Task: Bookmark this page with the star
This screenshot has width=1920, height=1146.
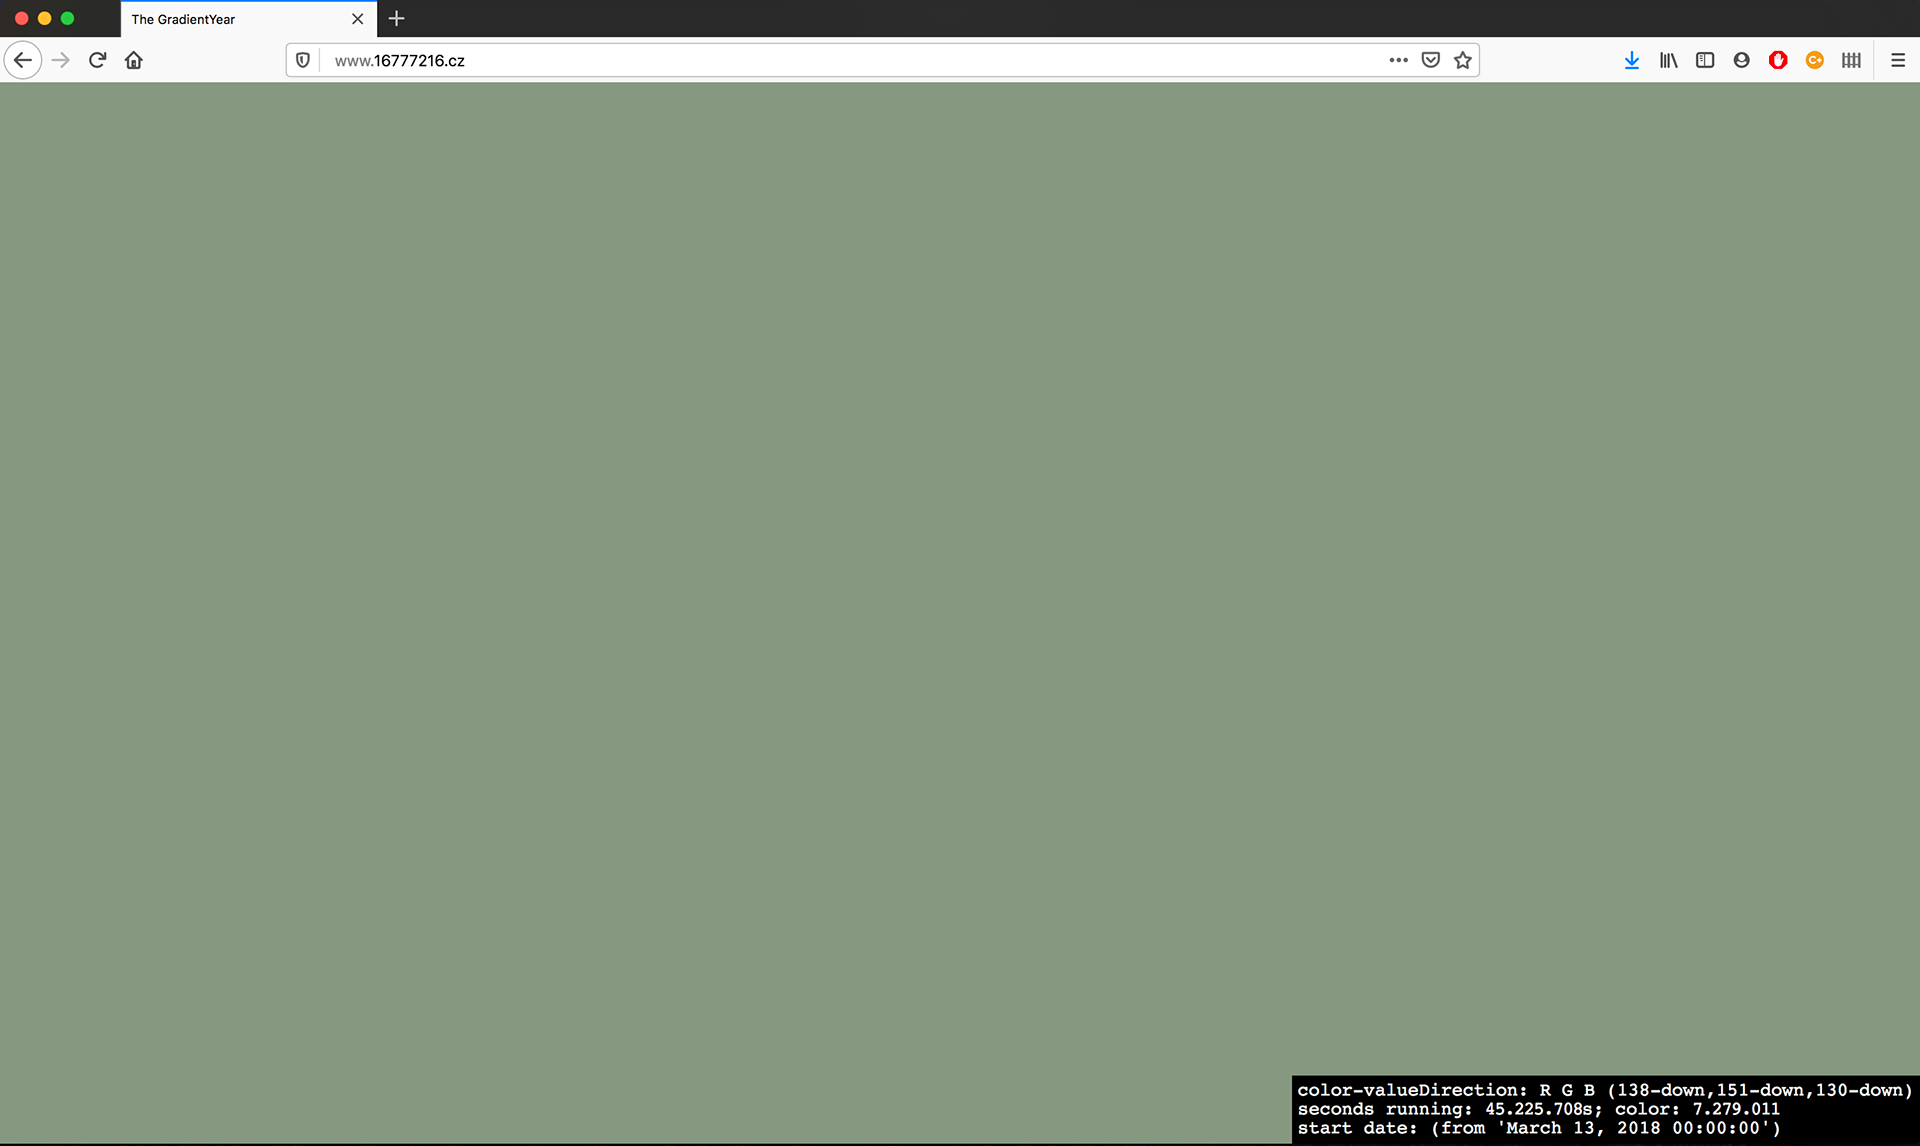Action: coord(1463,60)
